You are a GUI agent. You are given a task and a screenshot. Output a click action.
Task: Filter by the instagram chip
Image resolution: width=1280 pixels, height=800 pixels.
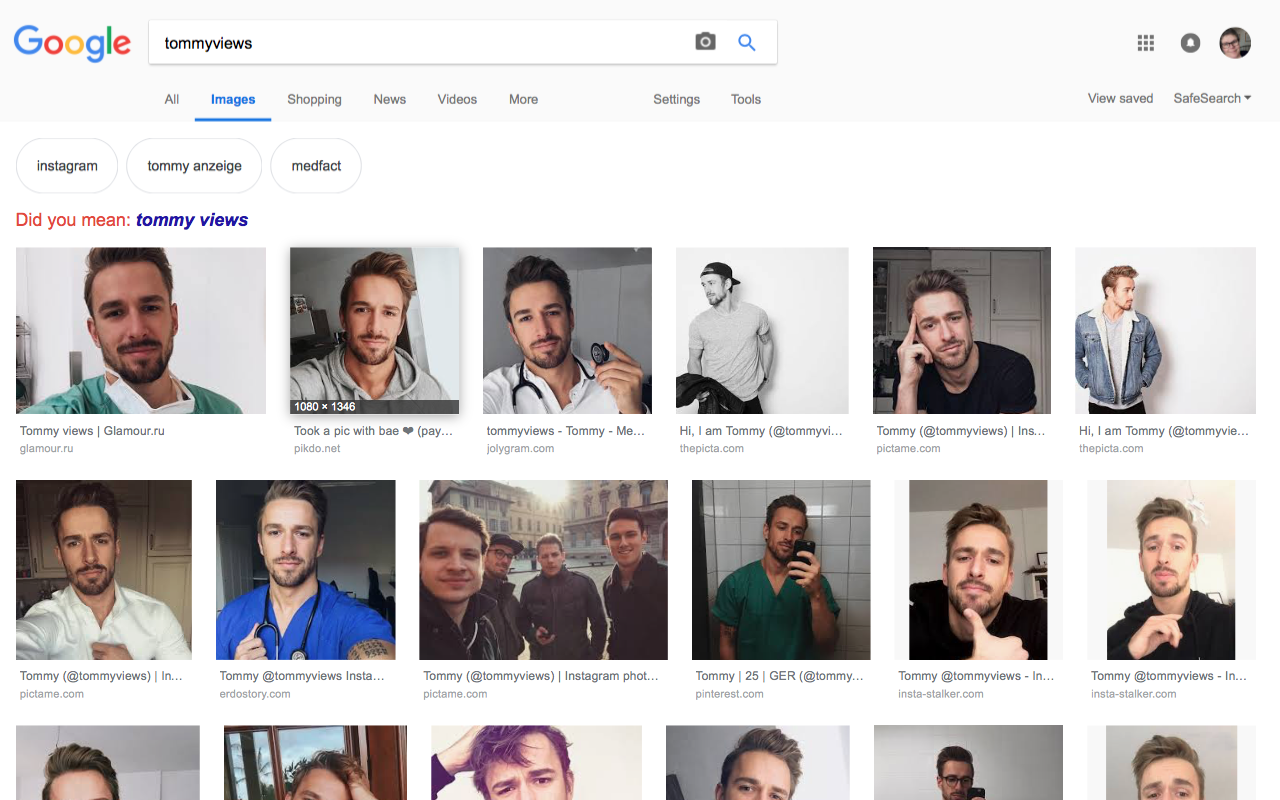[67, 166]
